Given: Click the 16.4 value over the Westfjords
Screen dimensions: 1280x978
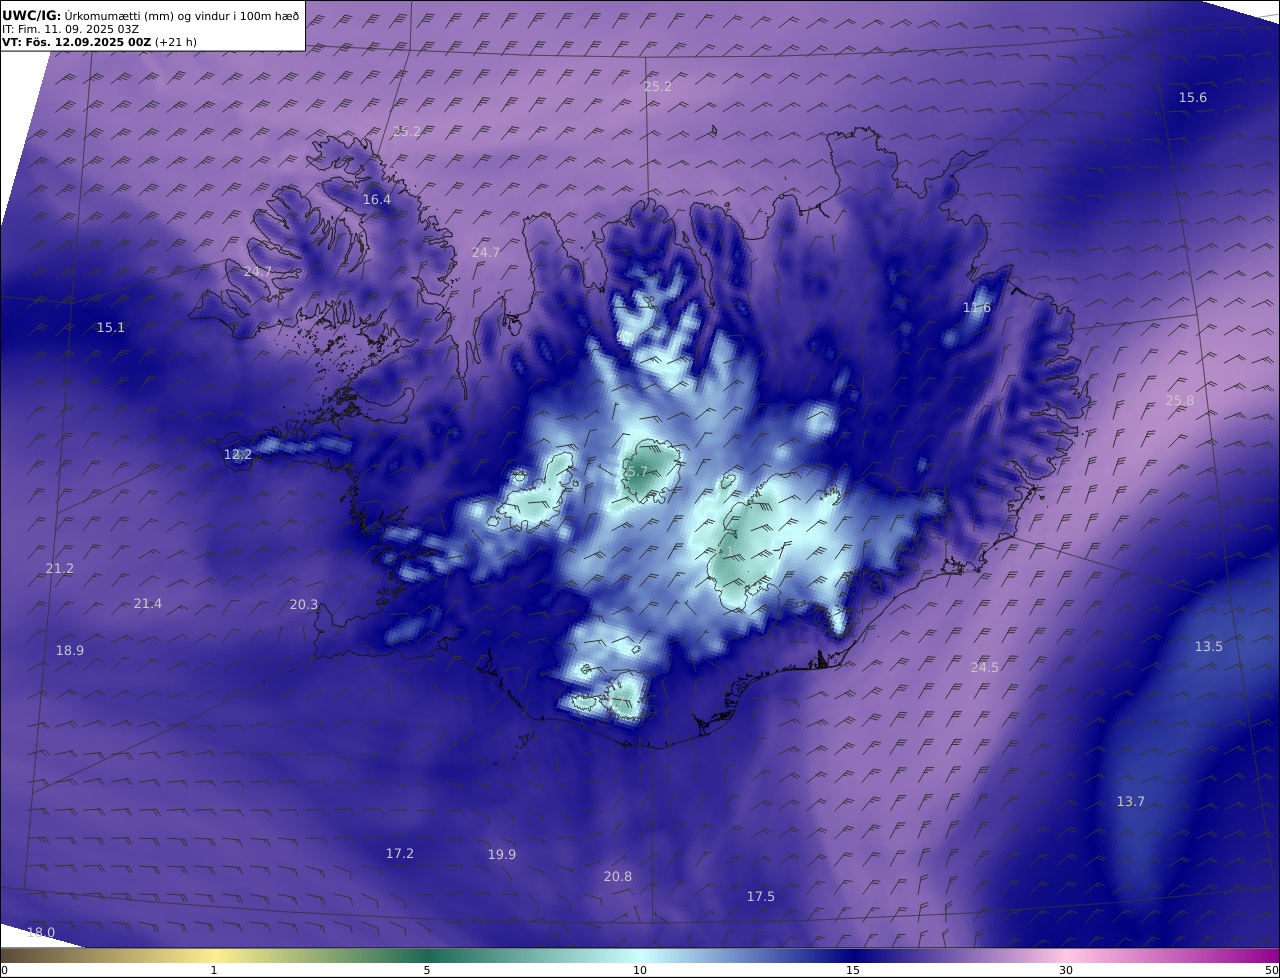Looking at the screenshot, I should pos(377,199).
